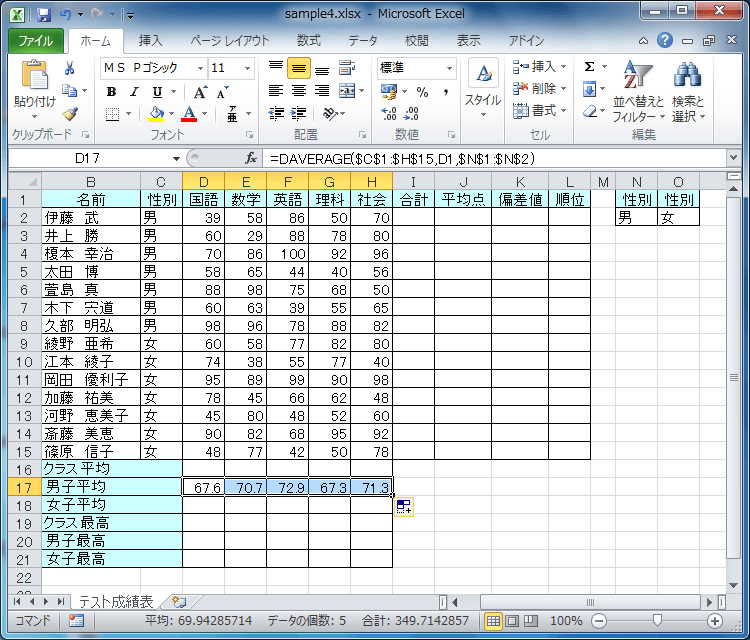Select the Format Painter brush
This screenshot has height=640, width=750.
(x=70, y=113)
